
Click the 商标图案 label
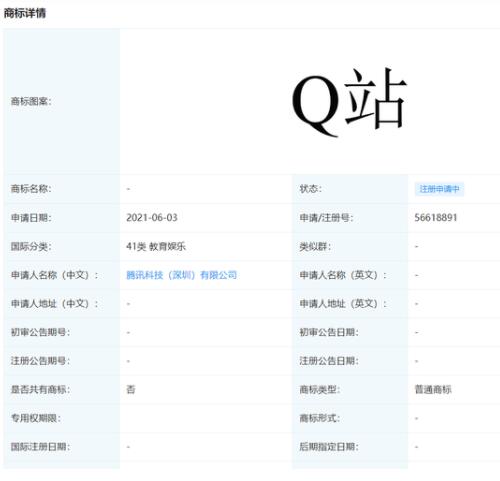[x=31, y=101]
